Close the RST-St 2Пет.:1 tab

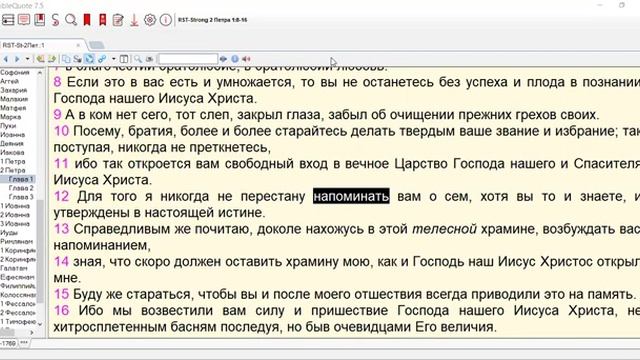point(78,45)
